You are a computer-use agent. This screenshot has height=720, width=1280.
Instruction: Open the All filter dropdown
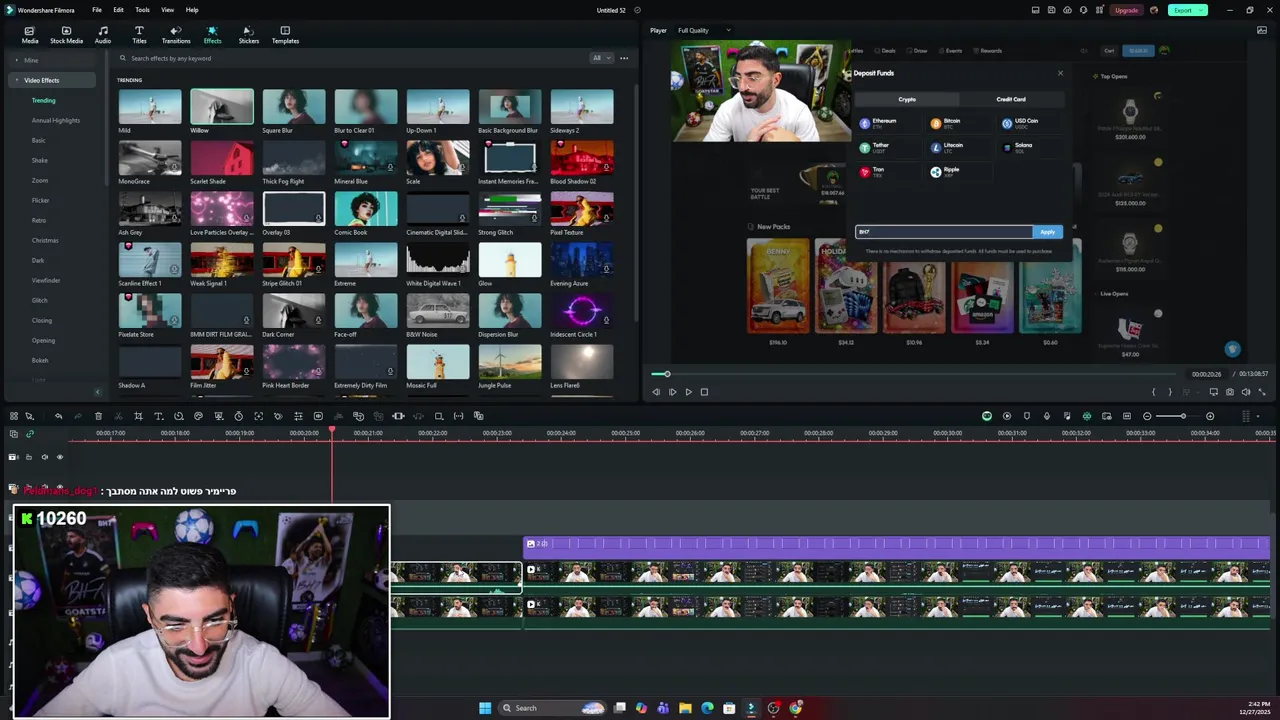point(601,58)
